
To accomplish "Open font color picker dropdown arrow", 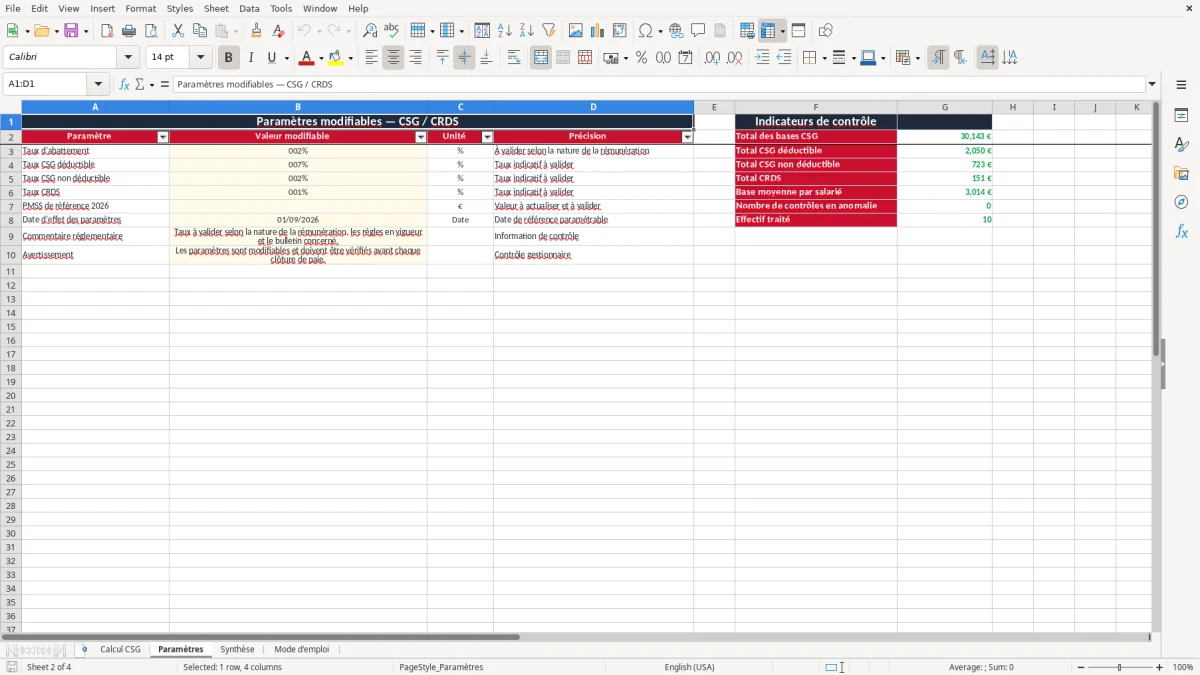I will (321, 58).
